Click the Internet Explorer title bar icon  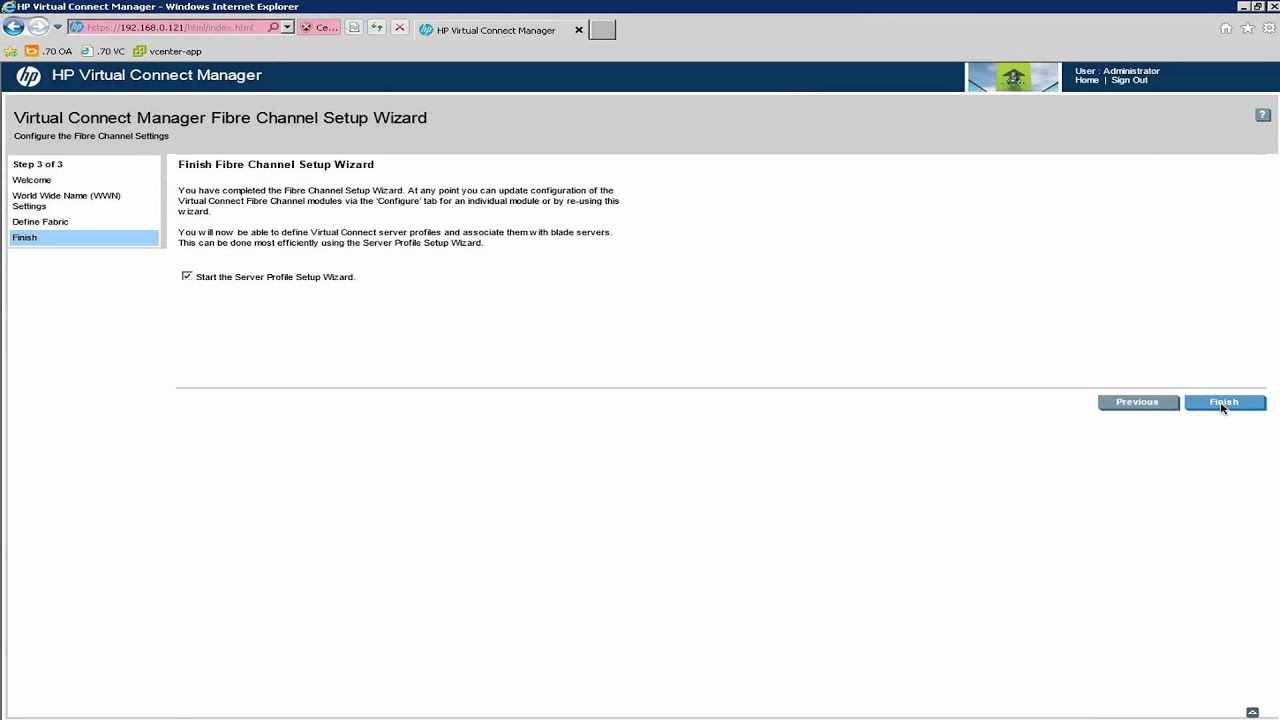(8, 6)
